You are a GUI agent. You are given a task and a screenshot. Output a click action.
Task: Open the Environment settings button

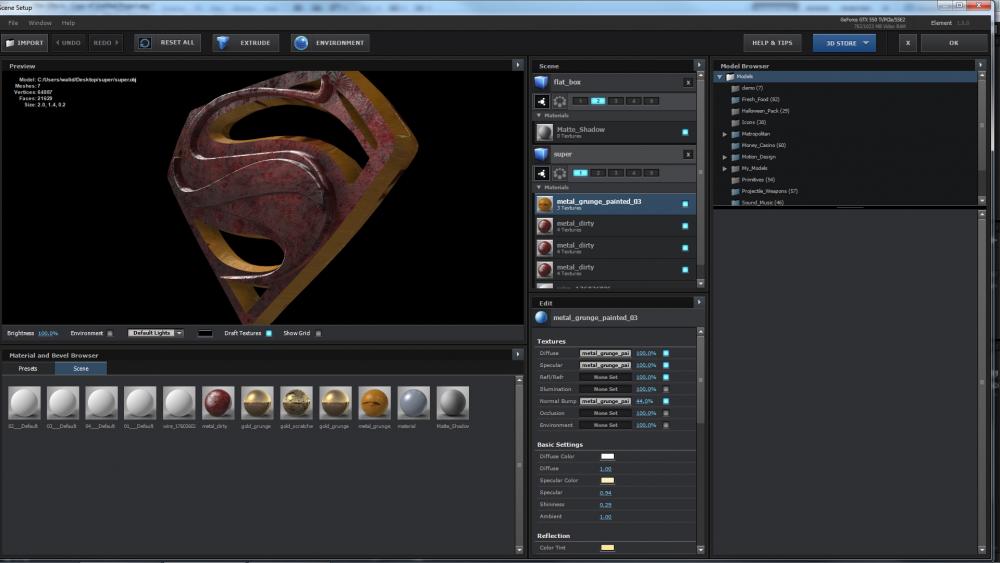point(330,43)
